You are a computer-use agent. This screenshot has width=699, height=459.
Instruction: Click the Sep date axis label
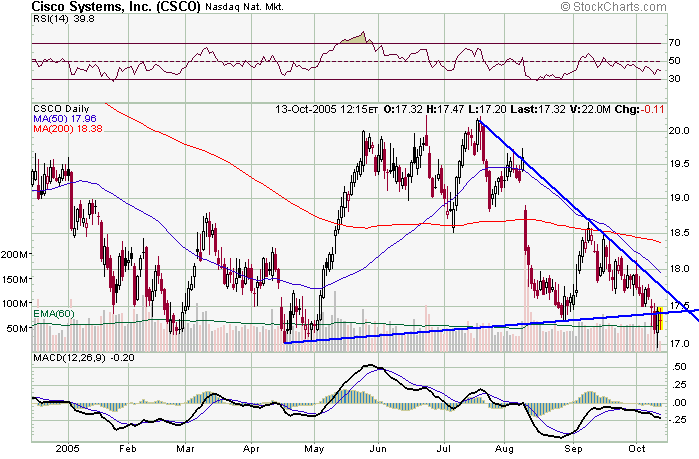(x=573, y=449)
